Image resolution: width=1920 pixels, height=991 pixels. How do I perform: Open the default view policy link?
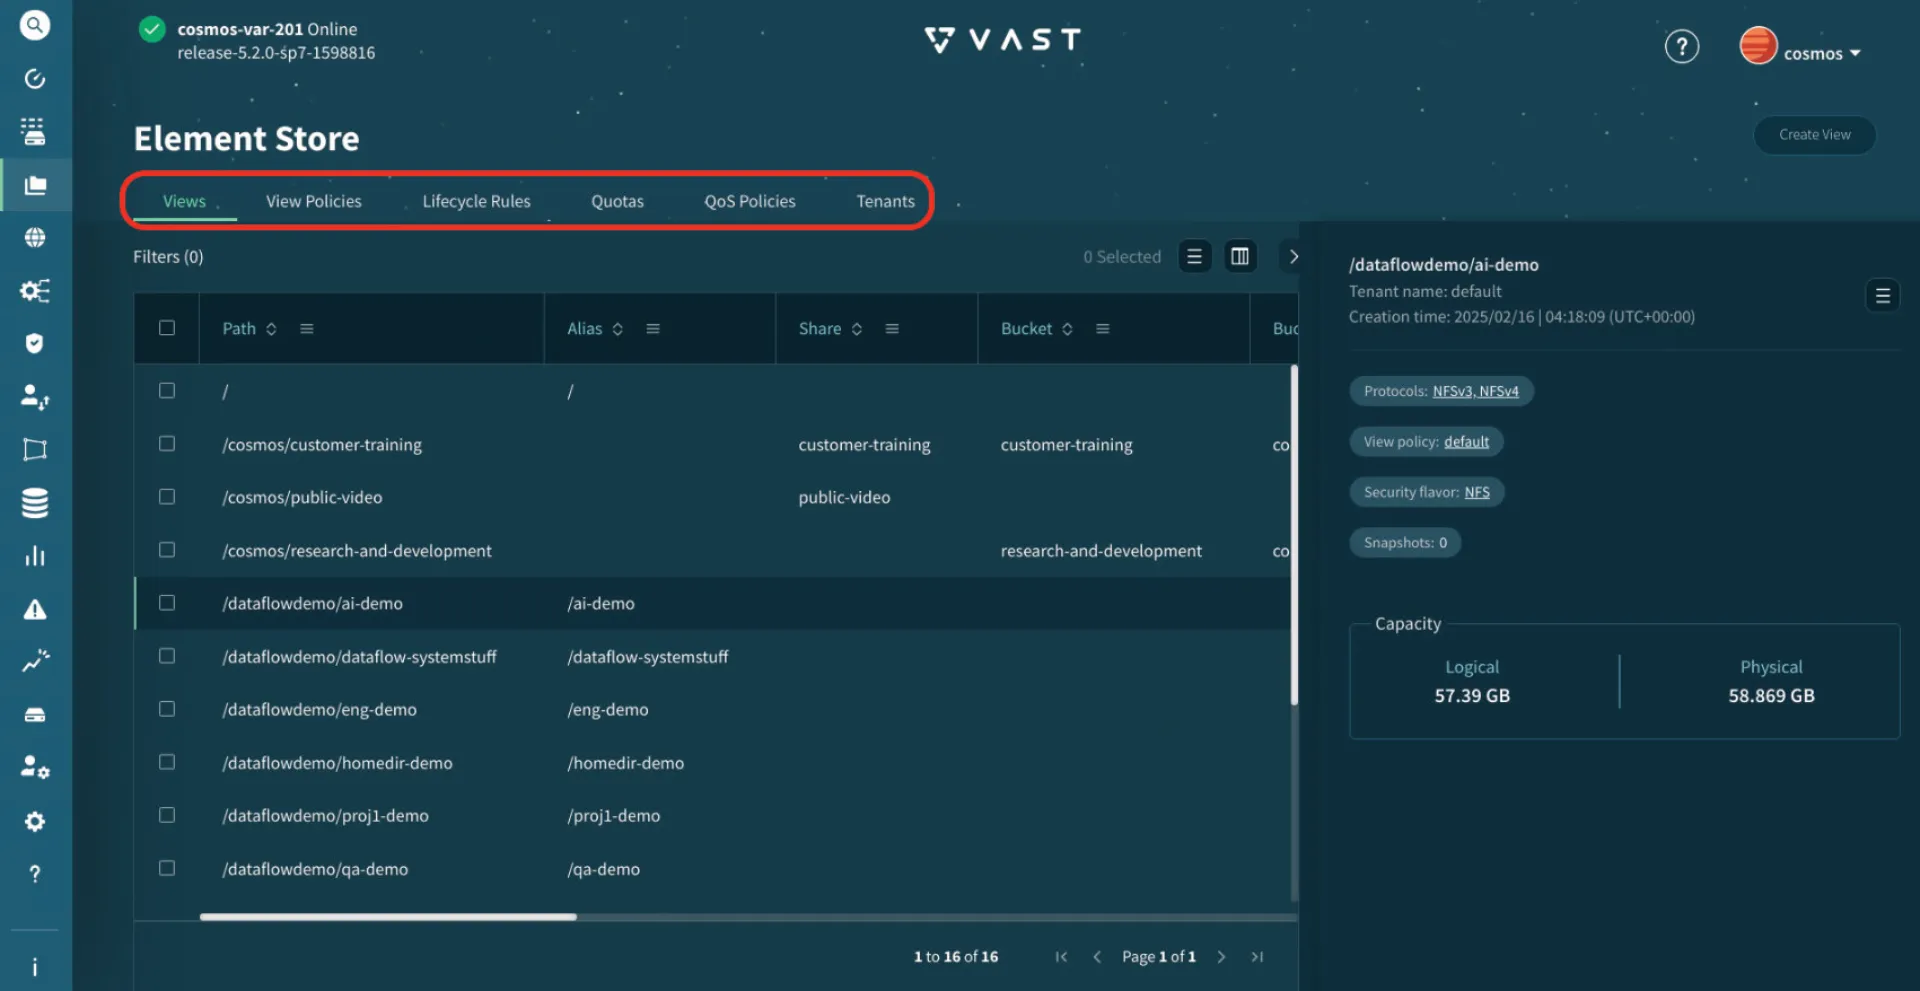1466,442
